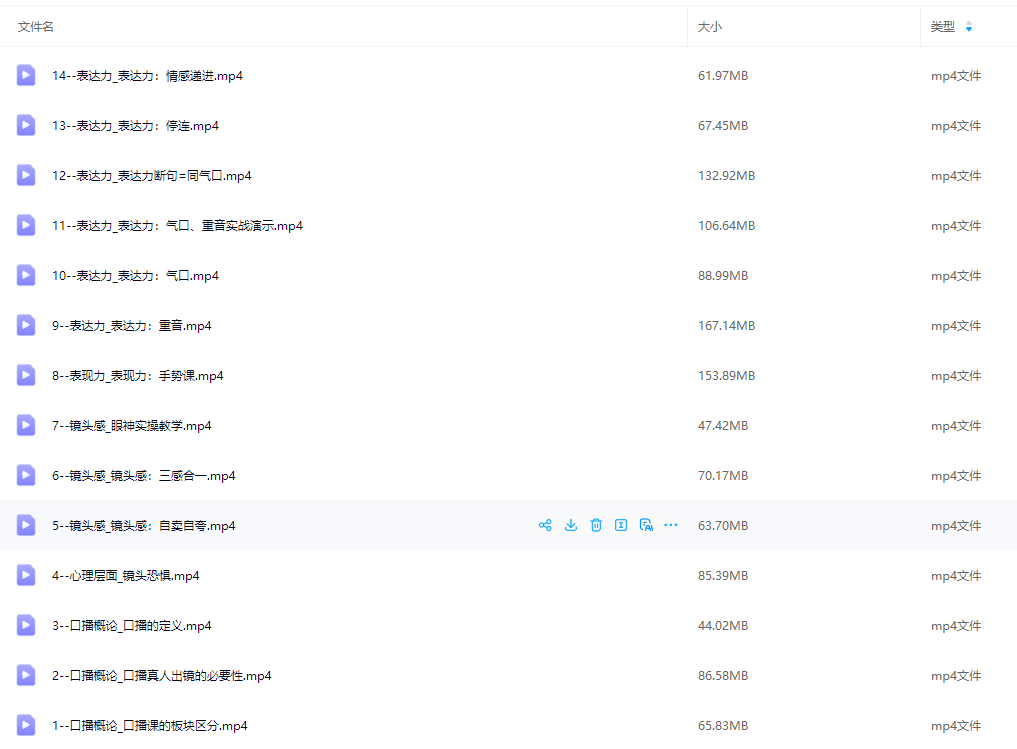Toggle the 类型 column sort arrows
Viewport: 1017px width, 749px height.
click(968, 27)
